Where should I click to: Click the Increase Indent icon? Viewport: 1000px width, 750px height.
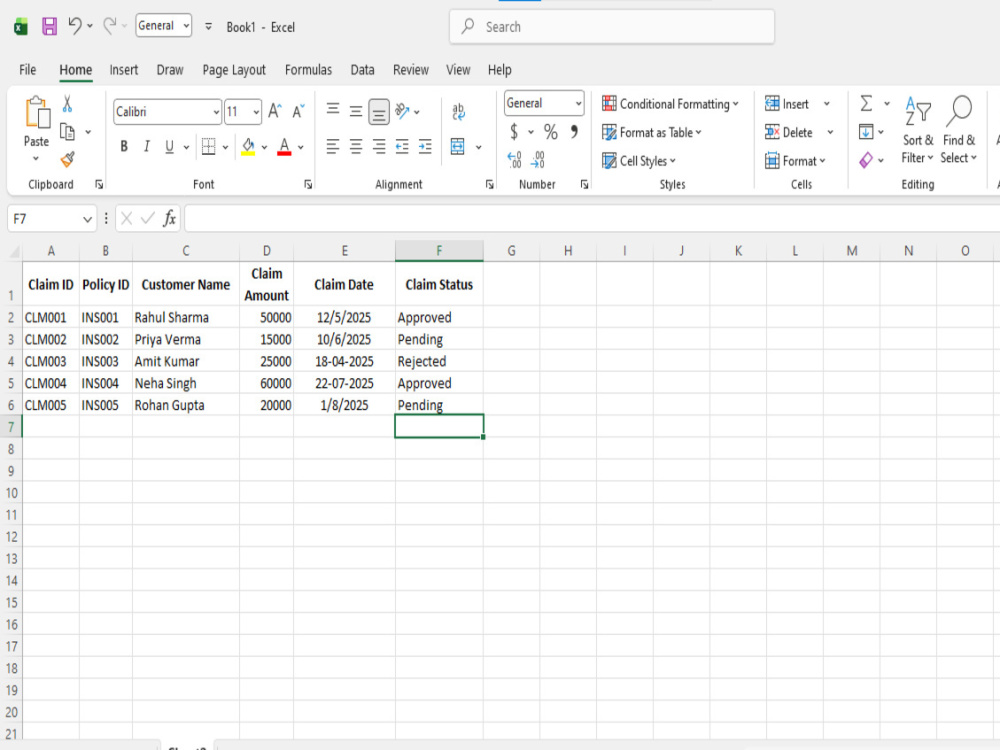pyautogui.click(x=425, y=147)
